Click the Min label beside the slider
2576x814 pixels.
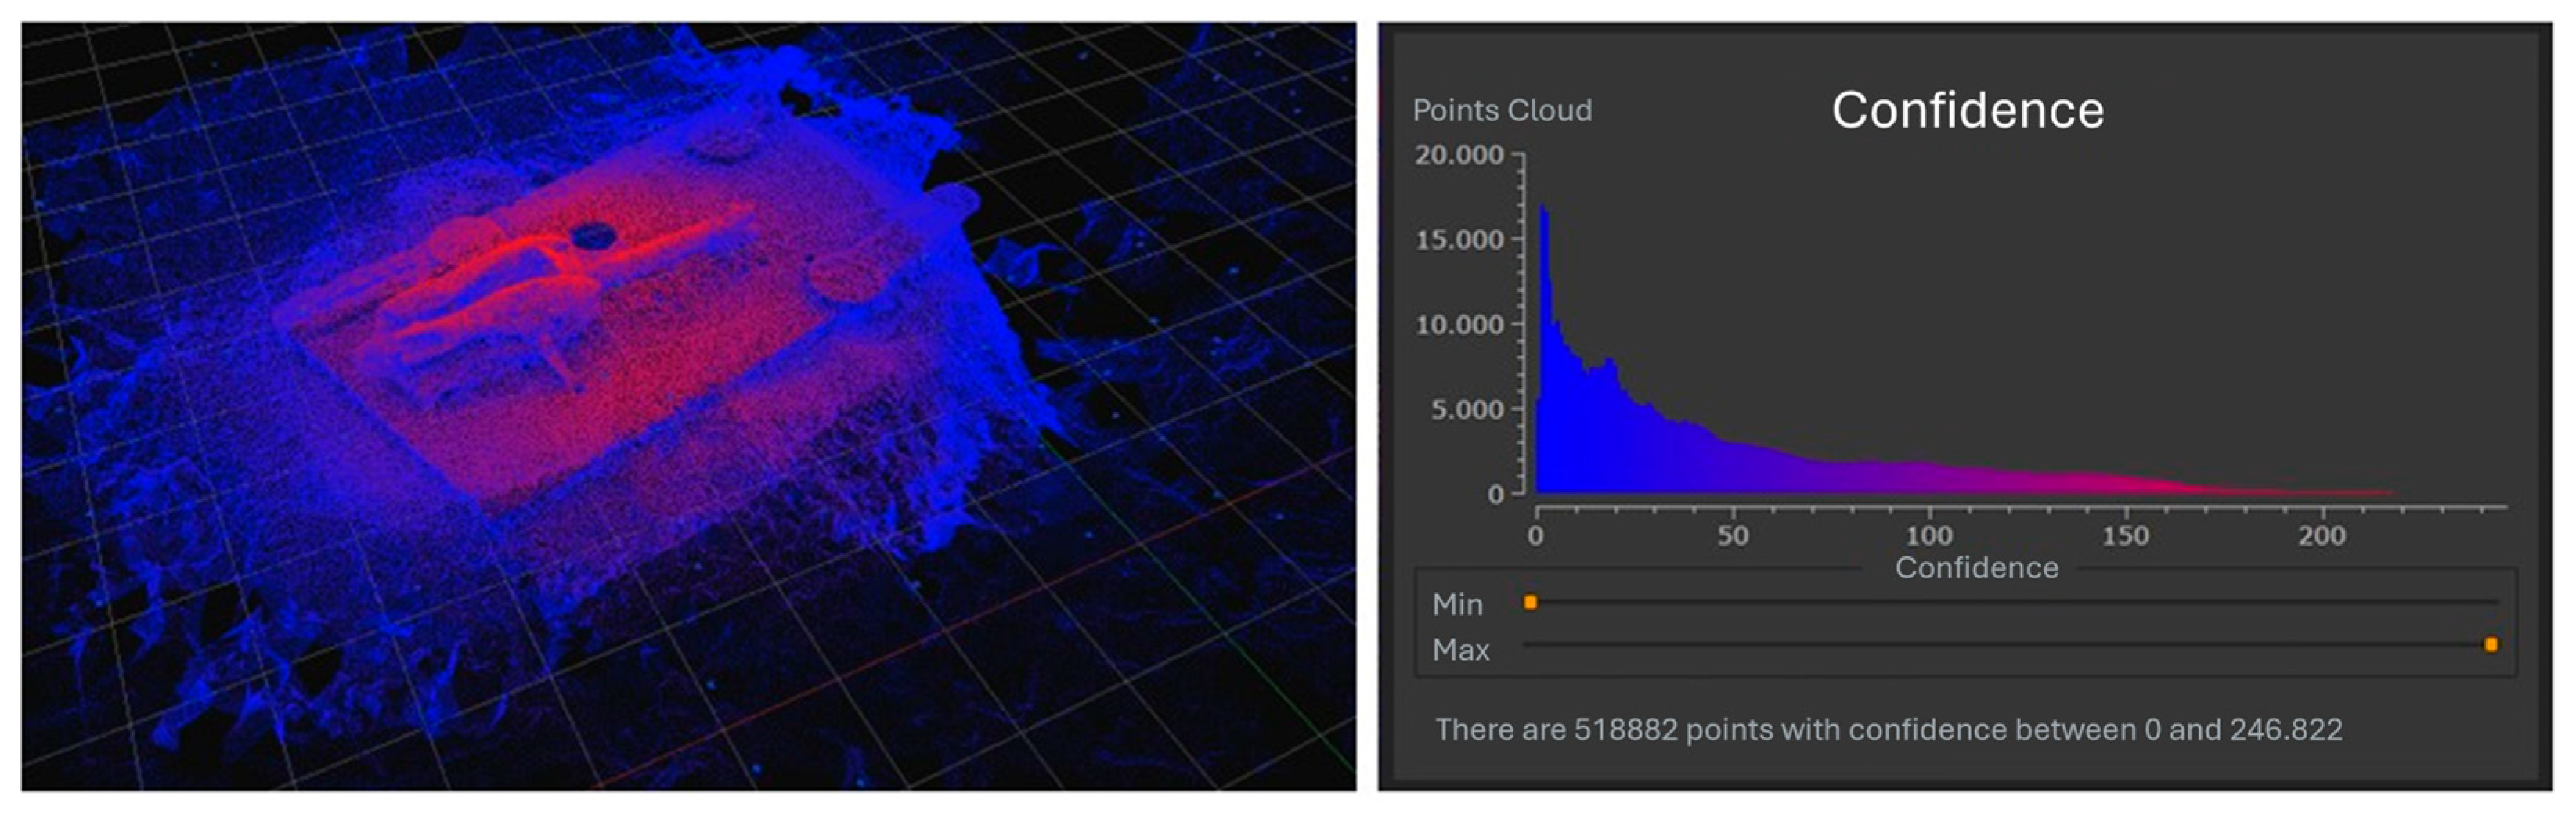[1457, 605]
